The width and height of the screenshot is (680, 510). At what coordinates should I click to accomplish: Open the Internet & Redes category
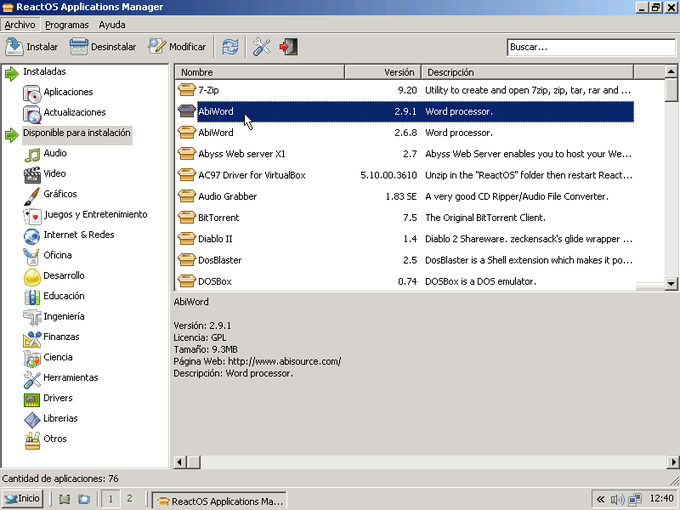79,235
